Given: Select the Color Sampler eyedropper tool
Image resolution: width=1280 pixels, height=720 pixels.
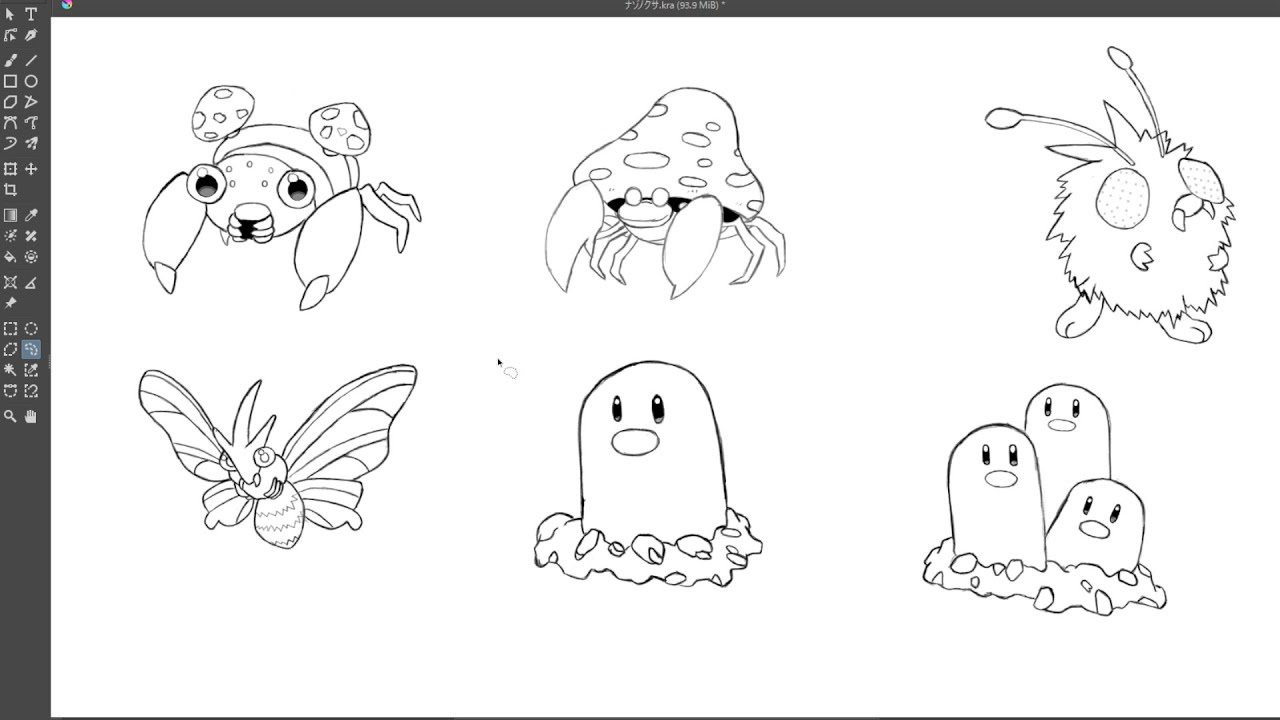Looking at the screenshot, I should point(31,215).
